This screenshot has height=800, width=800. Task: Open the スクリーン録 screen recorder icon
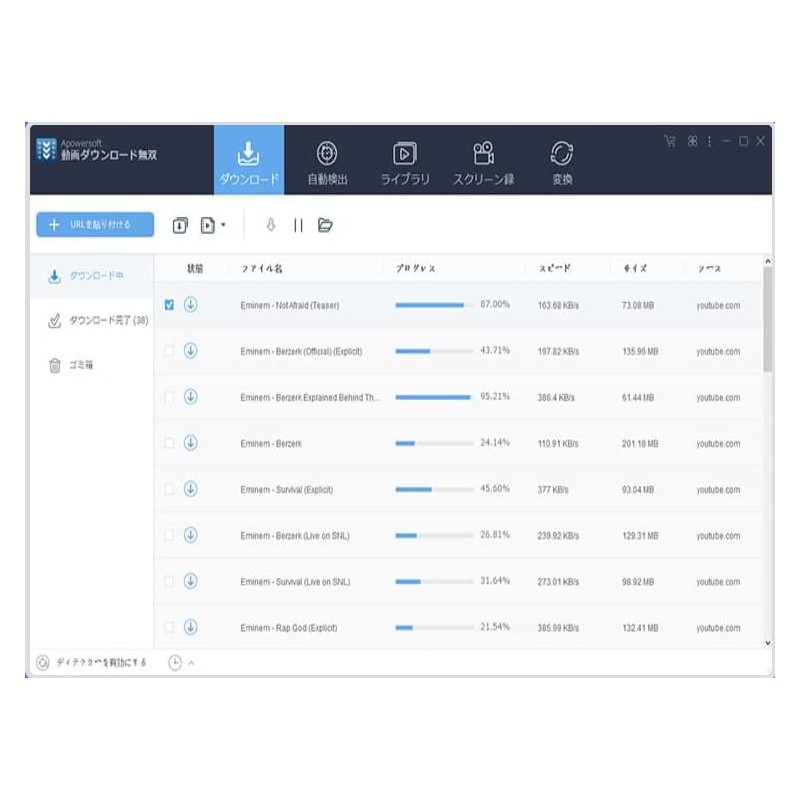[x=484, y=162]
